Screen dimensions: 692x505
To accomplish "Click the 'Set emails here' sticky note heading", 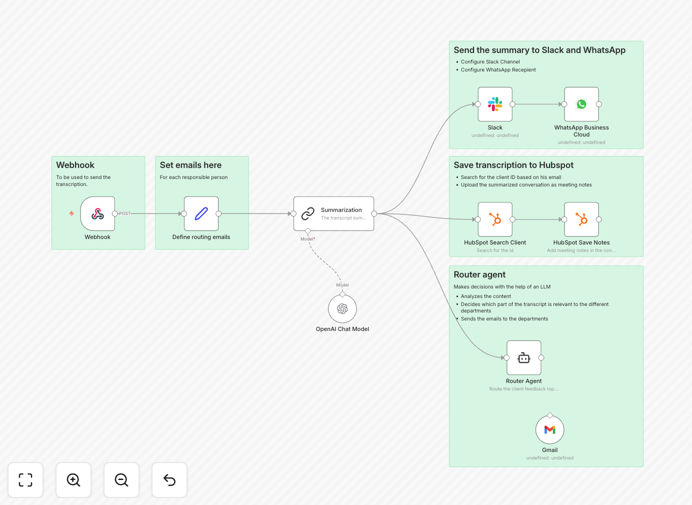I will (191, 165).
